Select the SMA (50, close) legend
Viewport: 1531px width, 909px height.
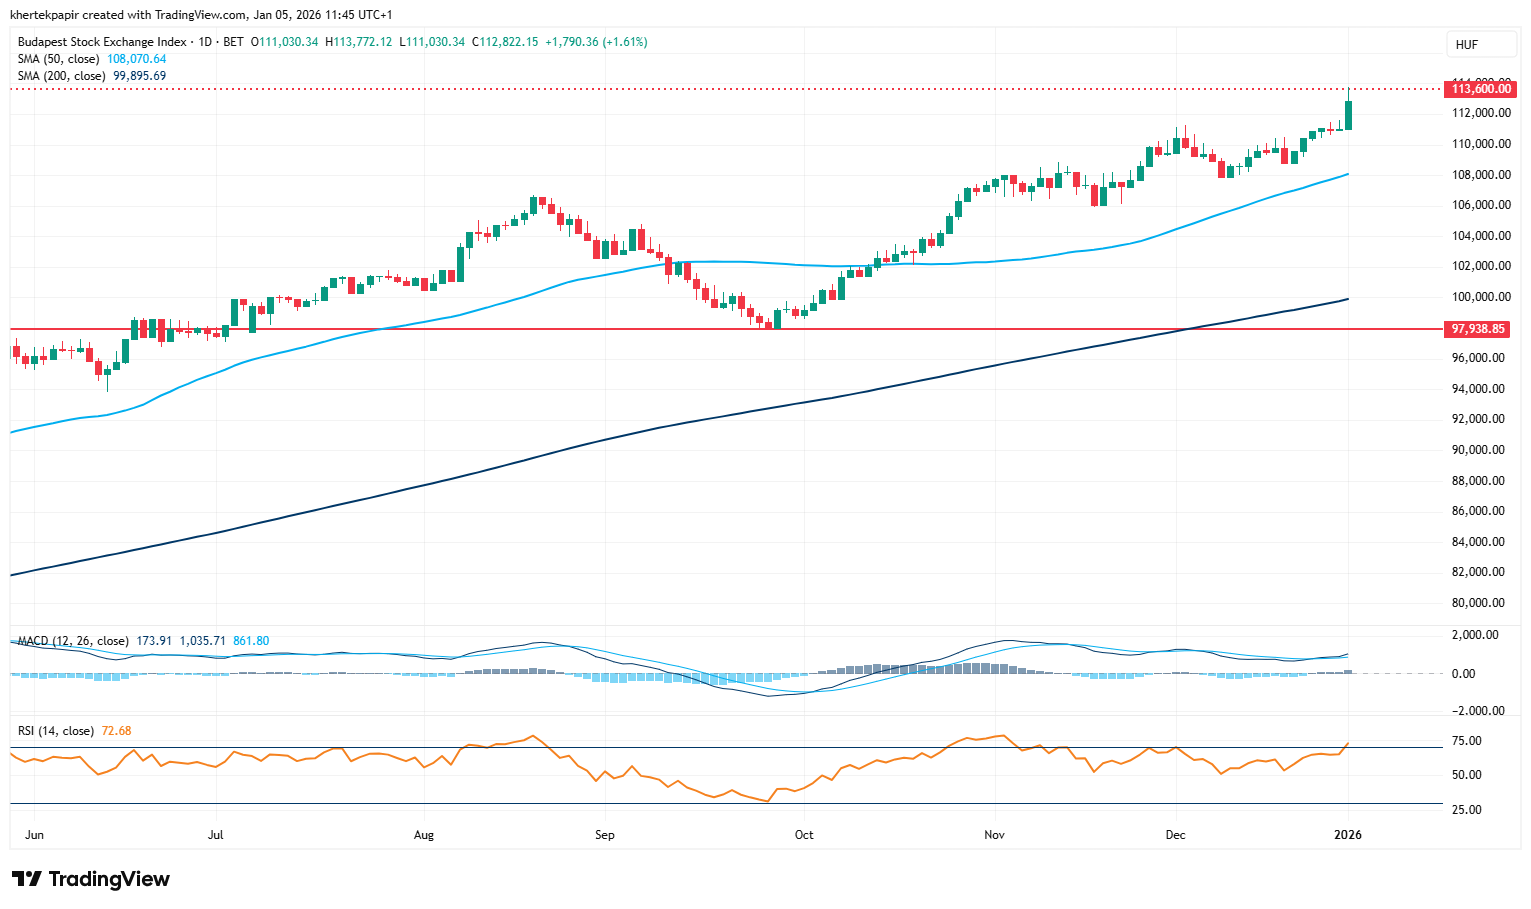[x=58, y=59]
